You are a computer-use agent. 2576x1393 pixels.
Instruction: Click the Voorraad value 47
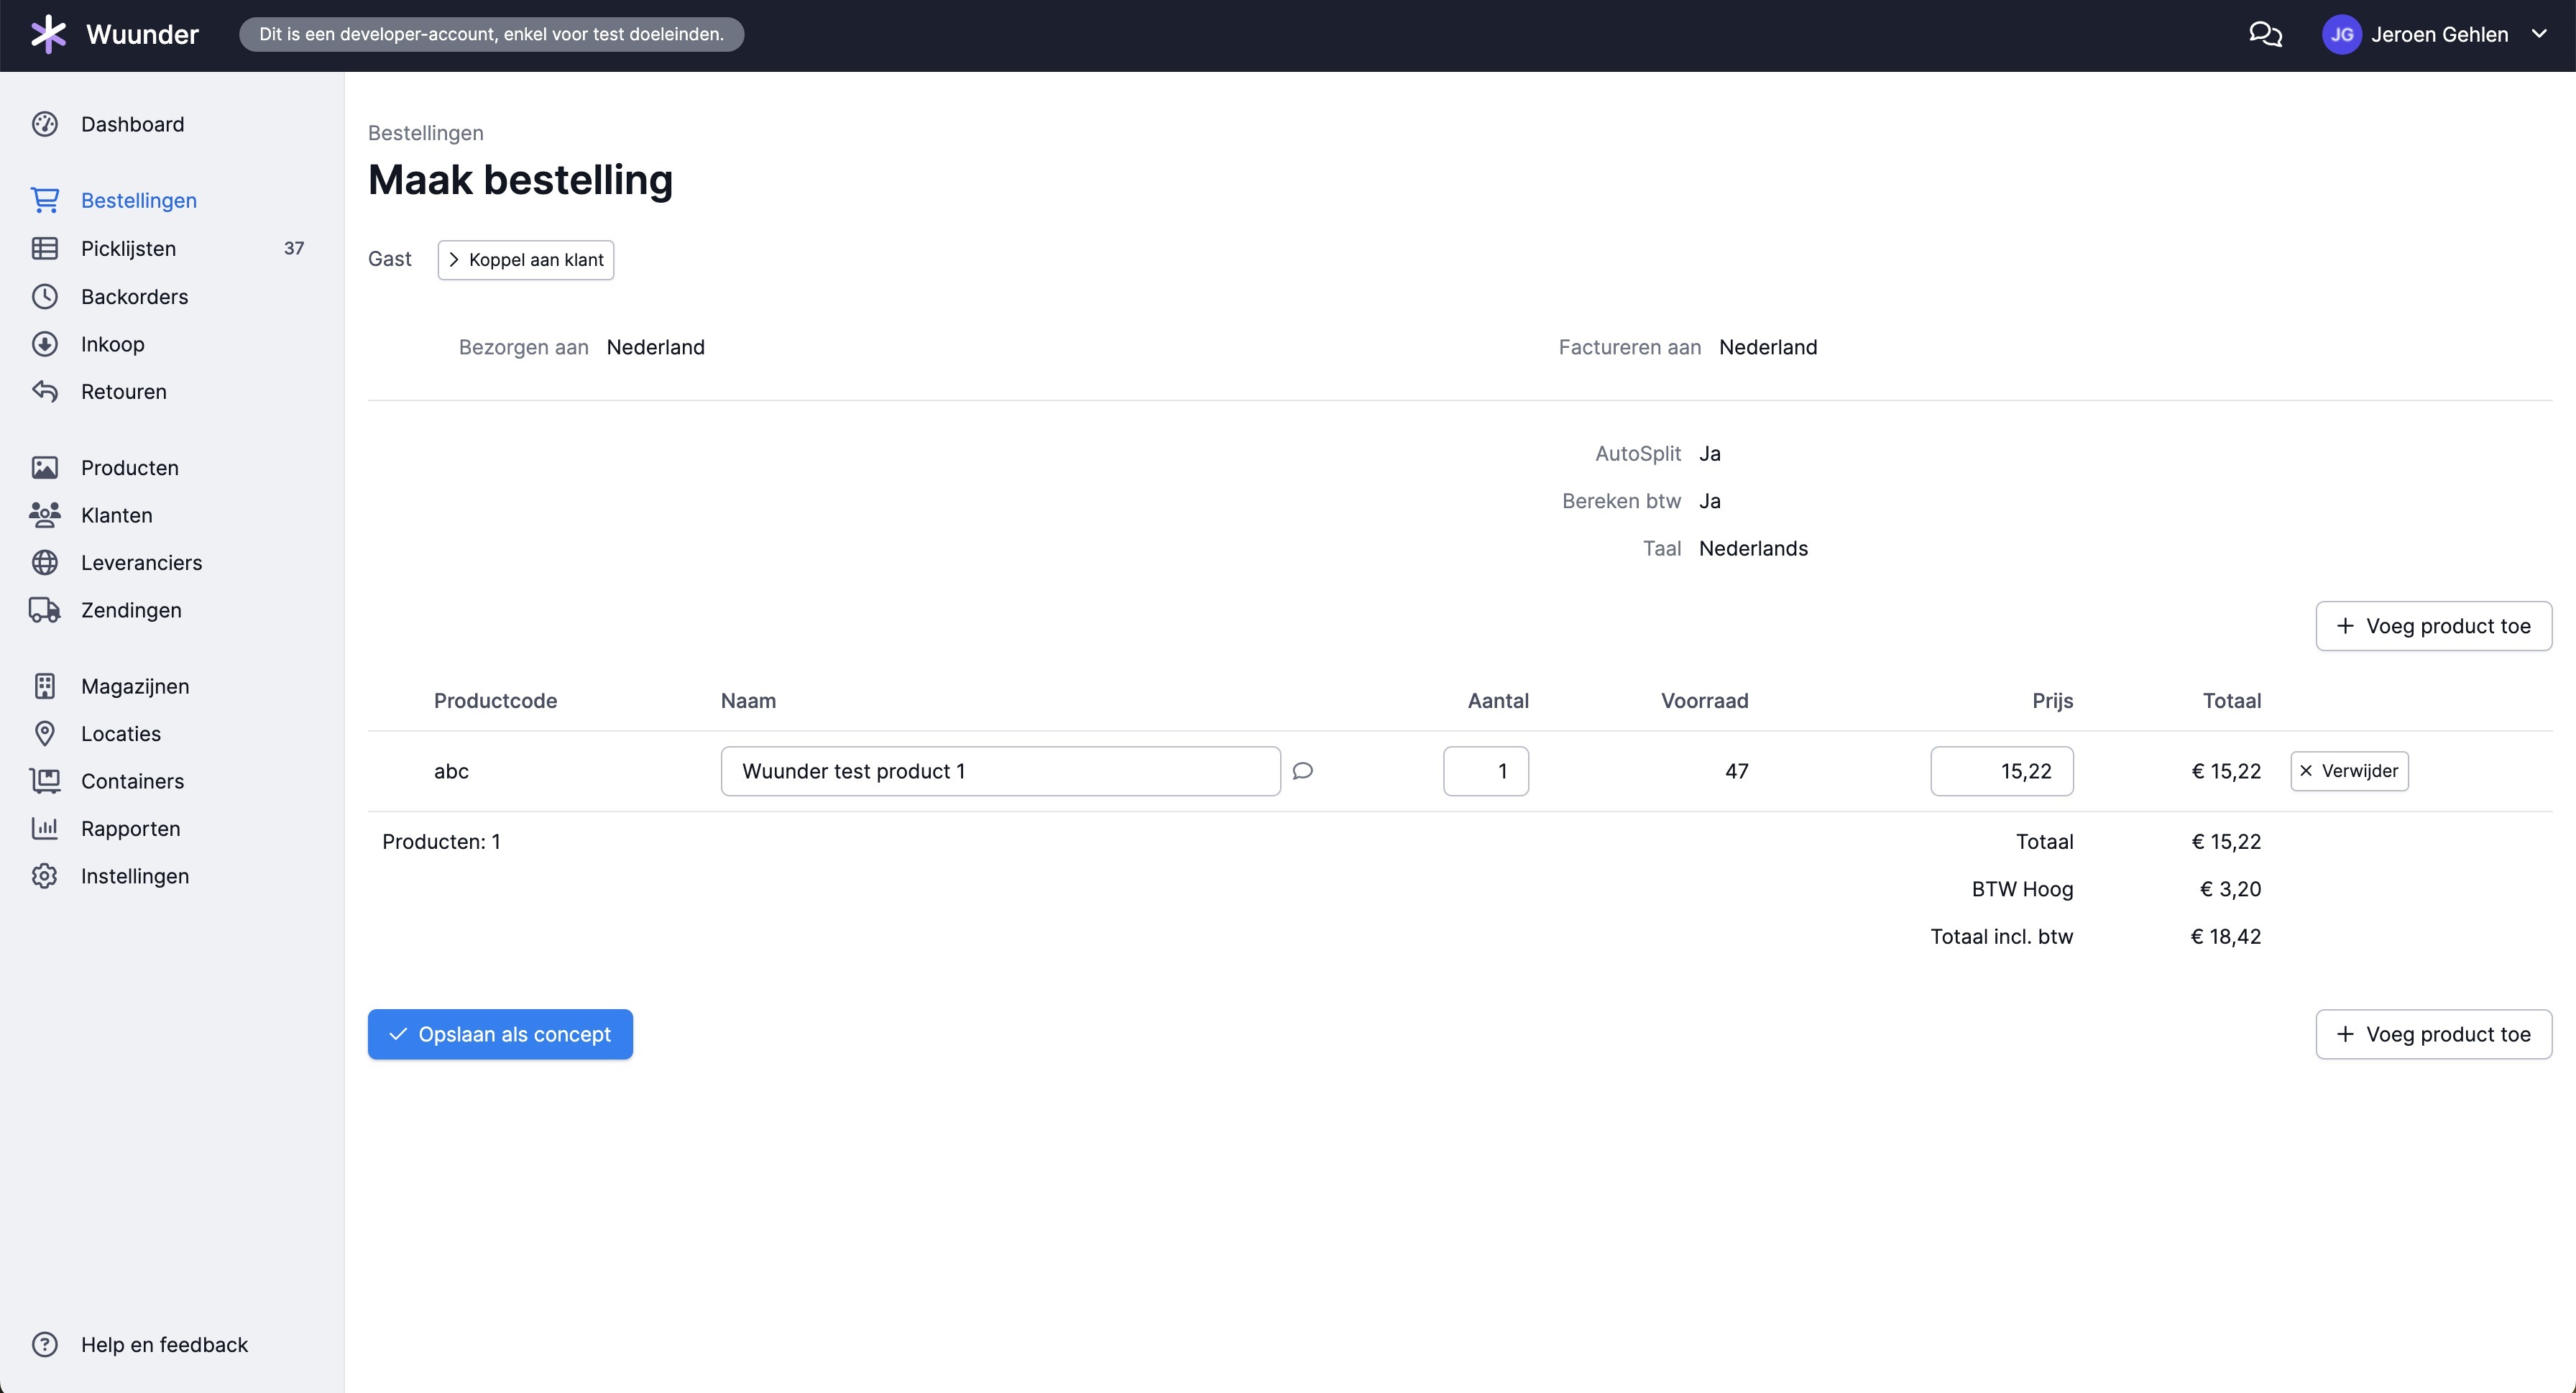(1736, 771)
